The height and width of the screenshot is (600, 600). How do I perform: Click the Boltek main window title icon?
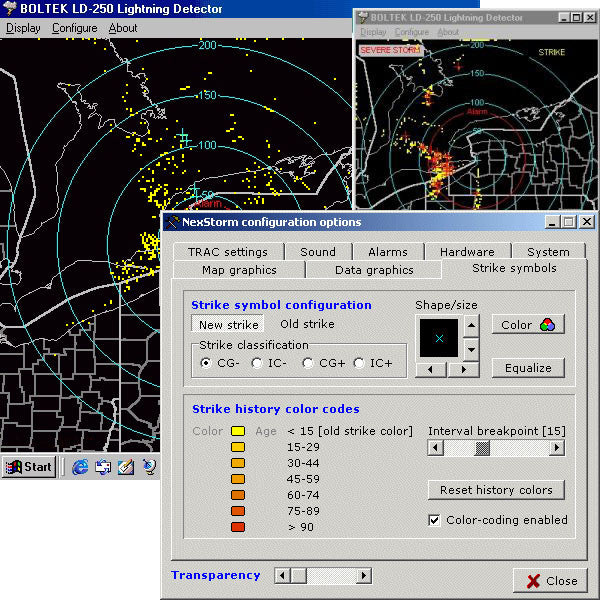[10, 8]
